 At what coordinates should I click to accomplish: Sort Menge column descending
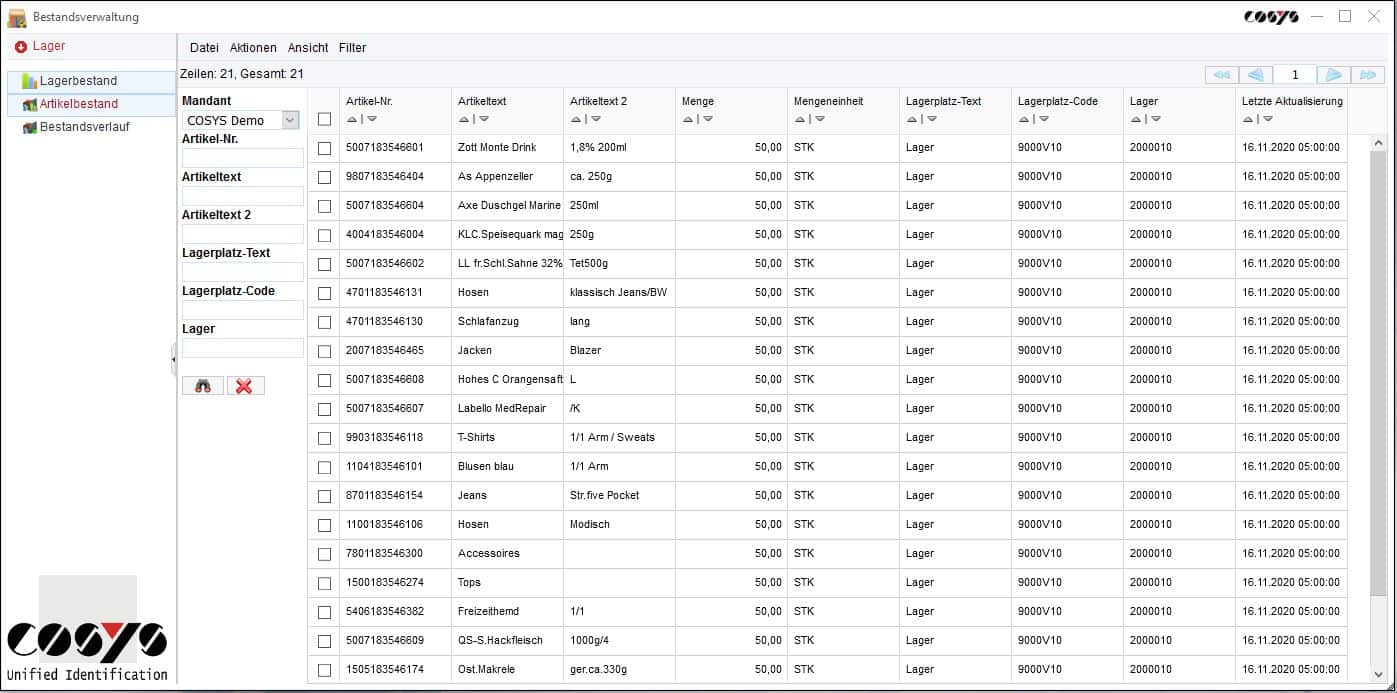pos(708,119)
